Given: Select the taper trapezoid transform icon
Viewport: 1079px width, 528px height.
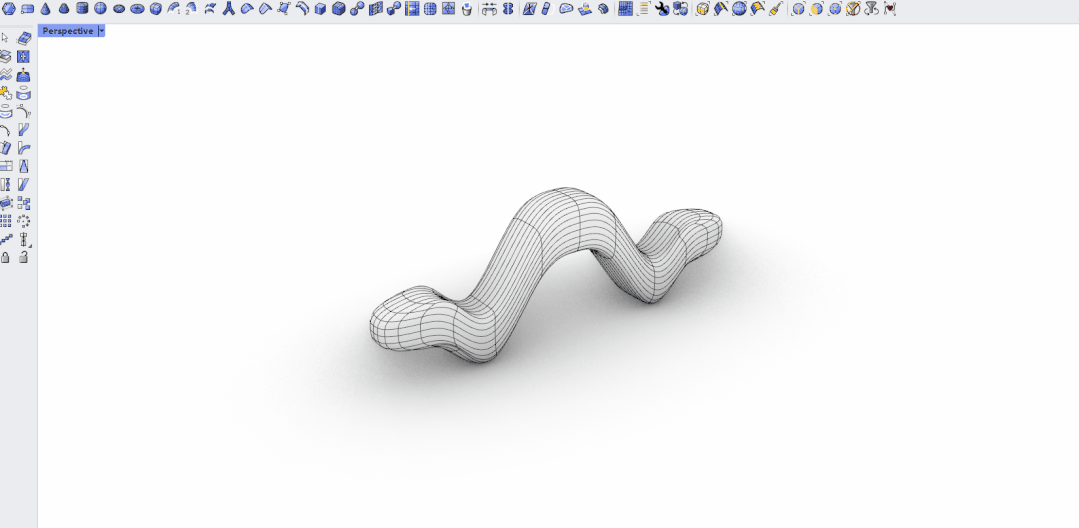Looking at the screenshot, I should (23, 166).
